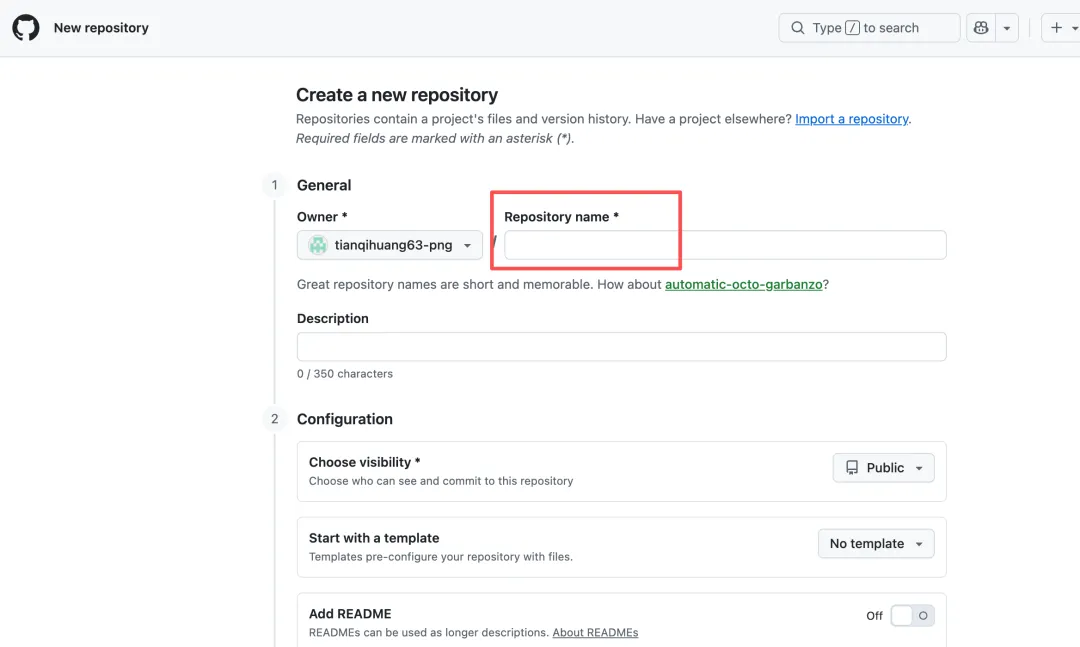Open the No template dropdown
This screenshot has width=1080, height=647.
point(875,544)
